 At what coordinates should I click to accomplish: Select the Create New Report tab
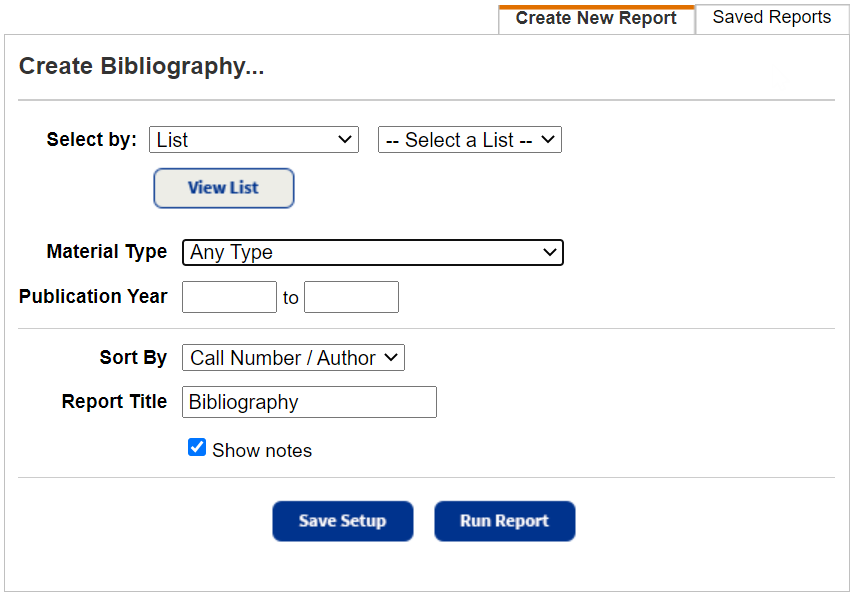tap(596, 17)
